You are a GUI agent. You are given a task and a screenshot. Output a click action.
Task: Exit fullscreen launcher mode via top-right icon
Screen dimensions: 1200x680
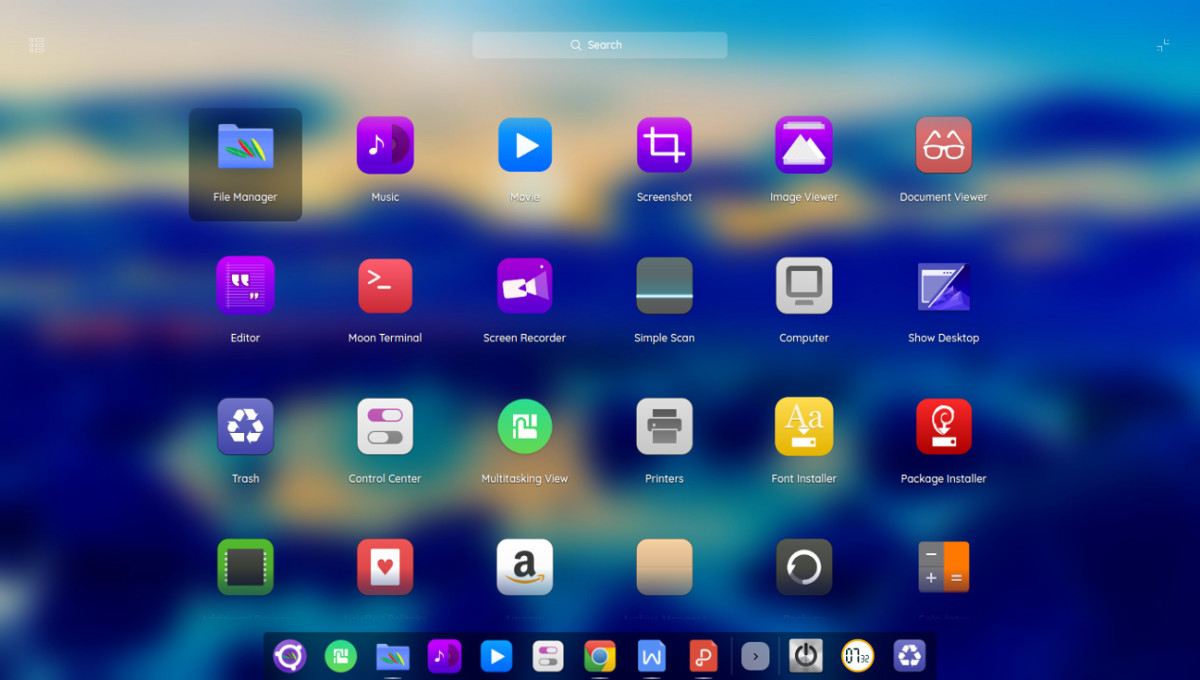(x=1162, y=45)
